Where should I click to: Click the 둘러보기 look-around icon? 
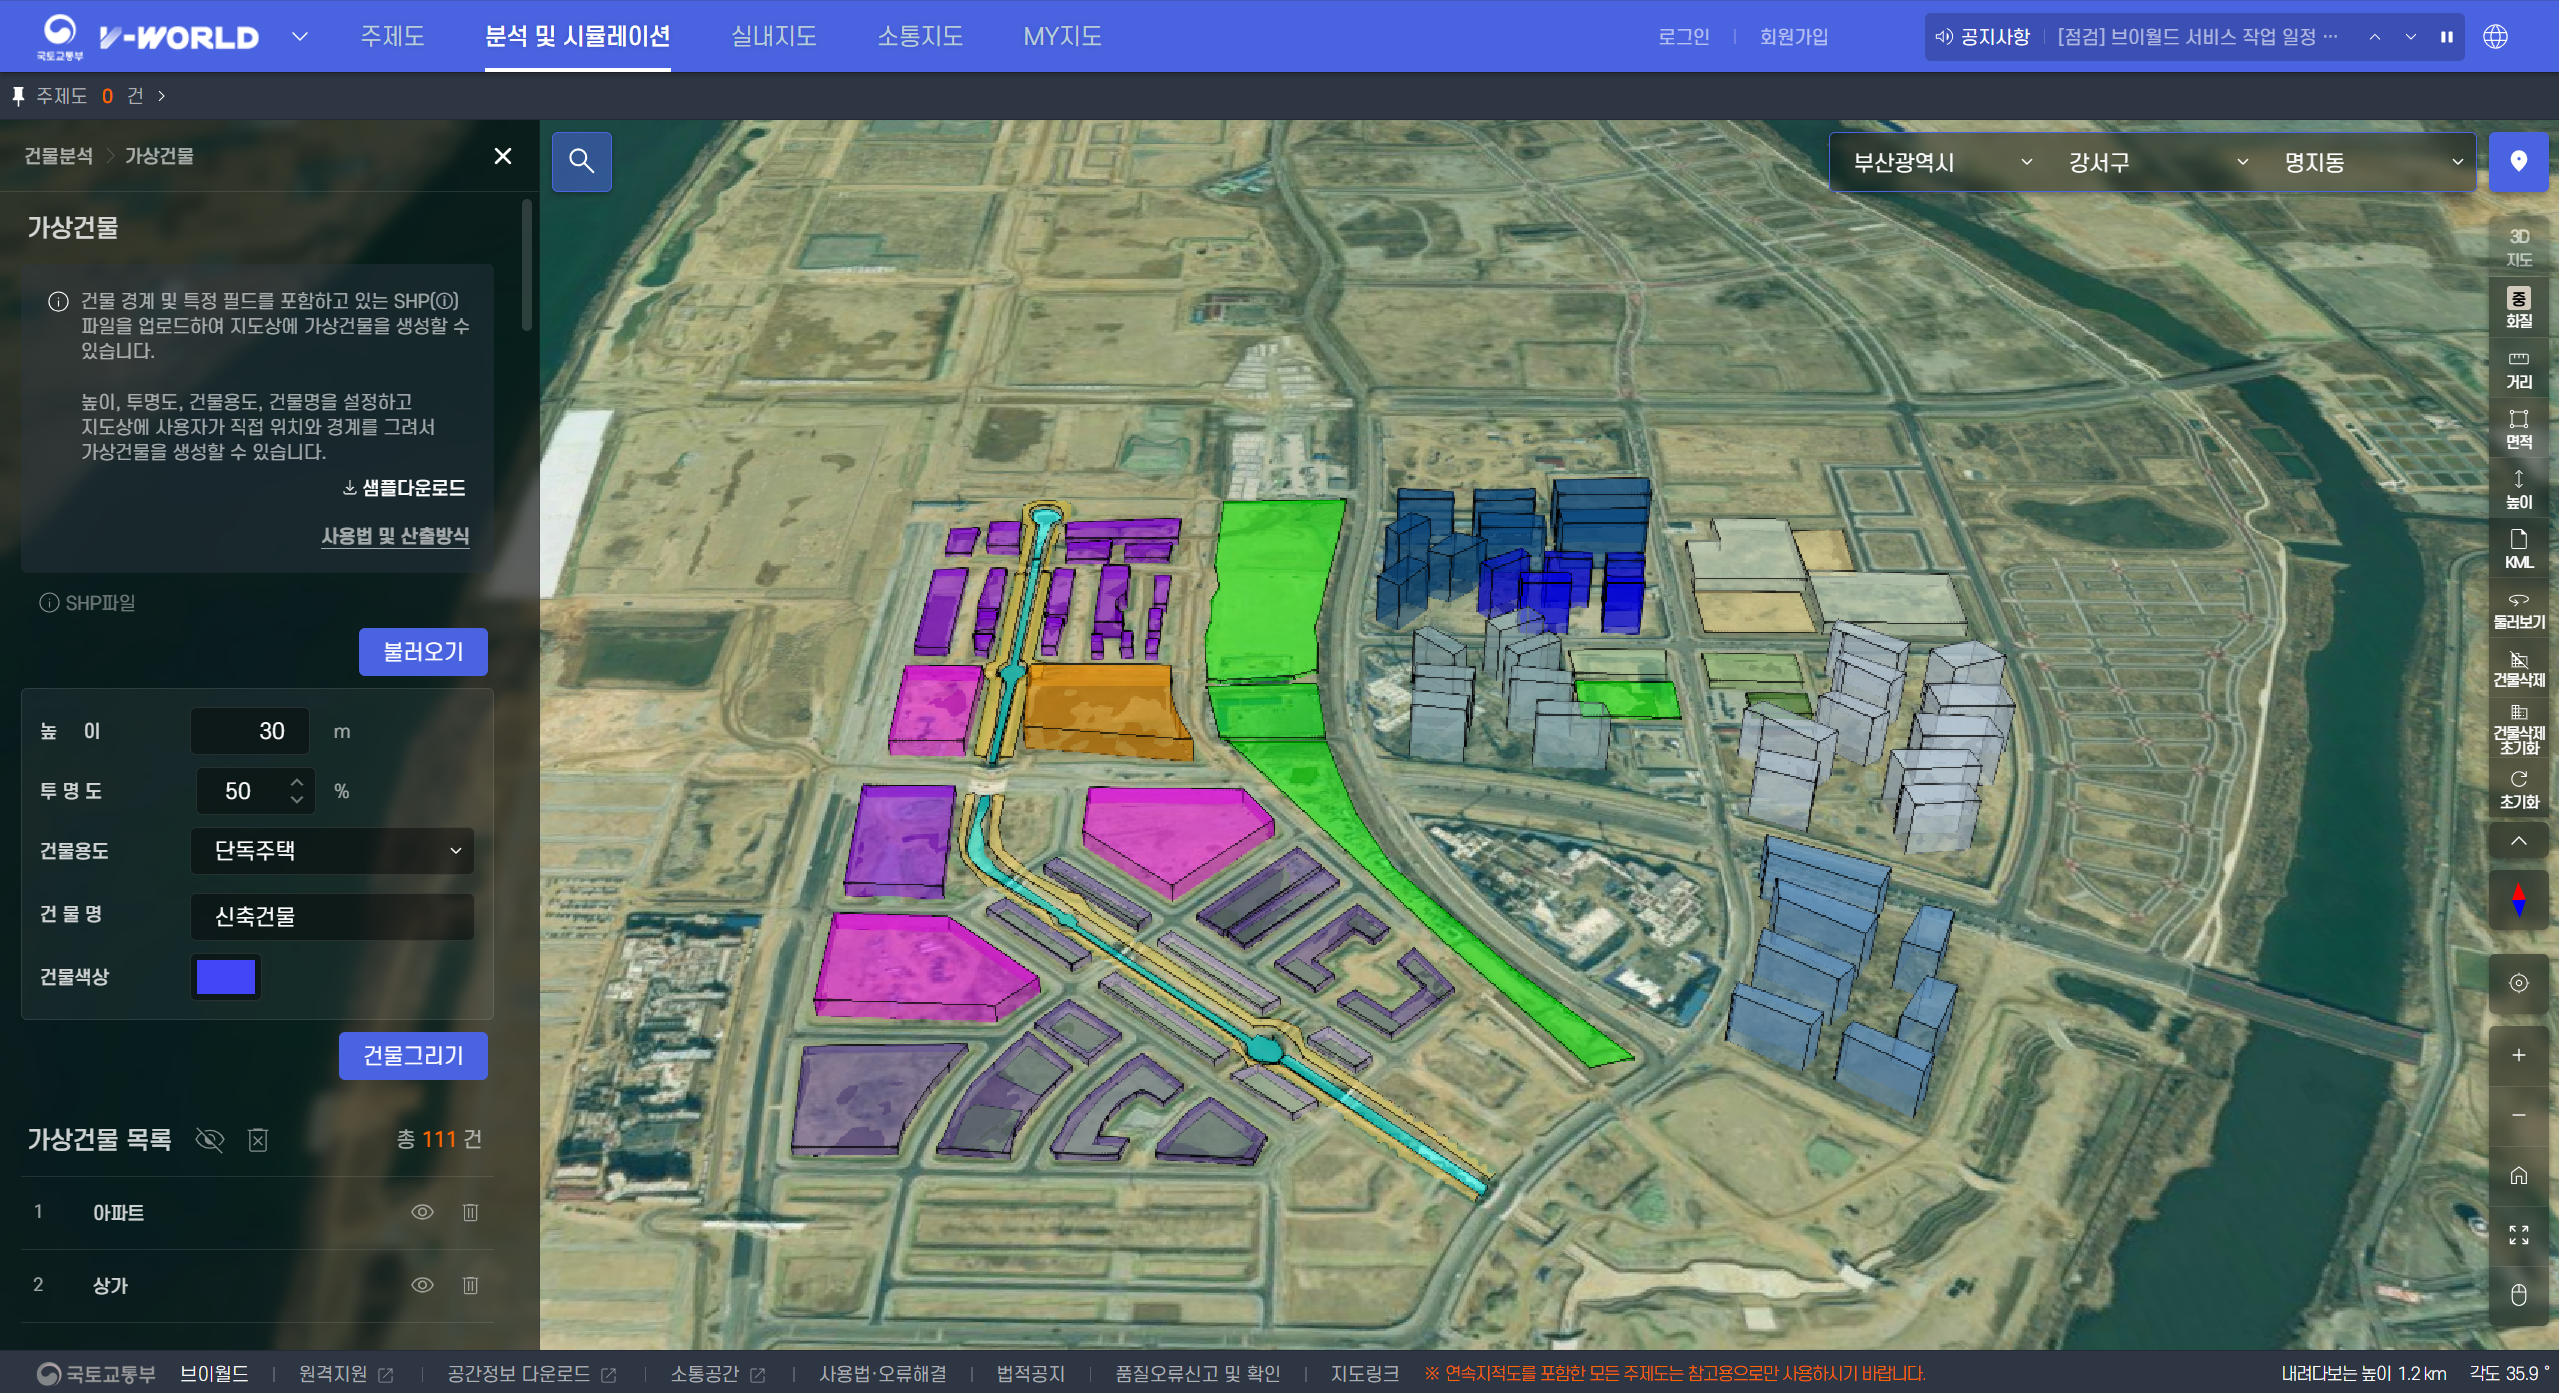(2518, 609)
